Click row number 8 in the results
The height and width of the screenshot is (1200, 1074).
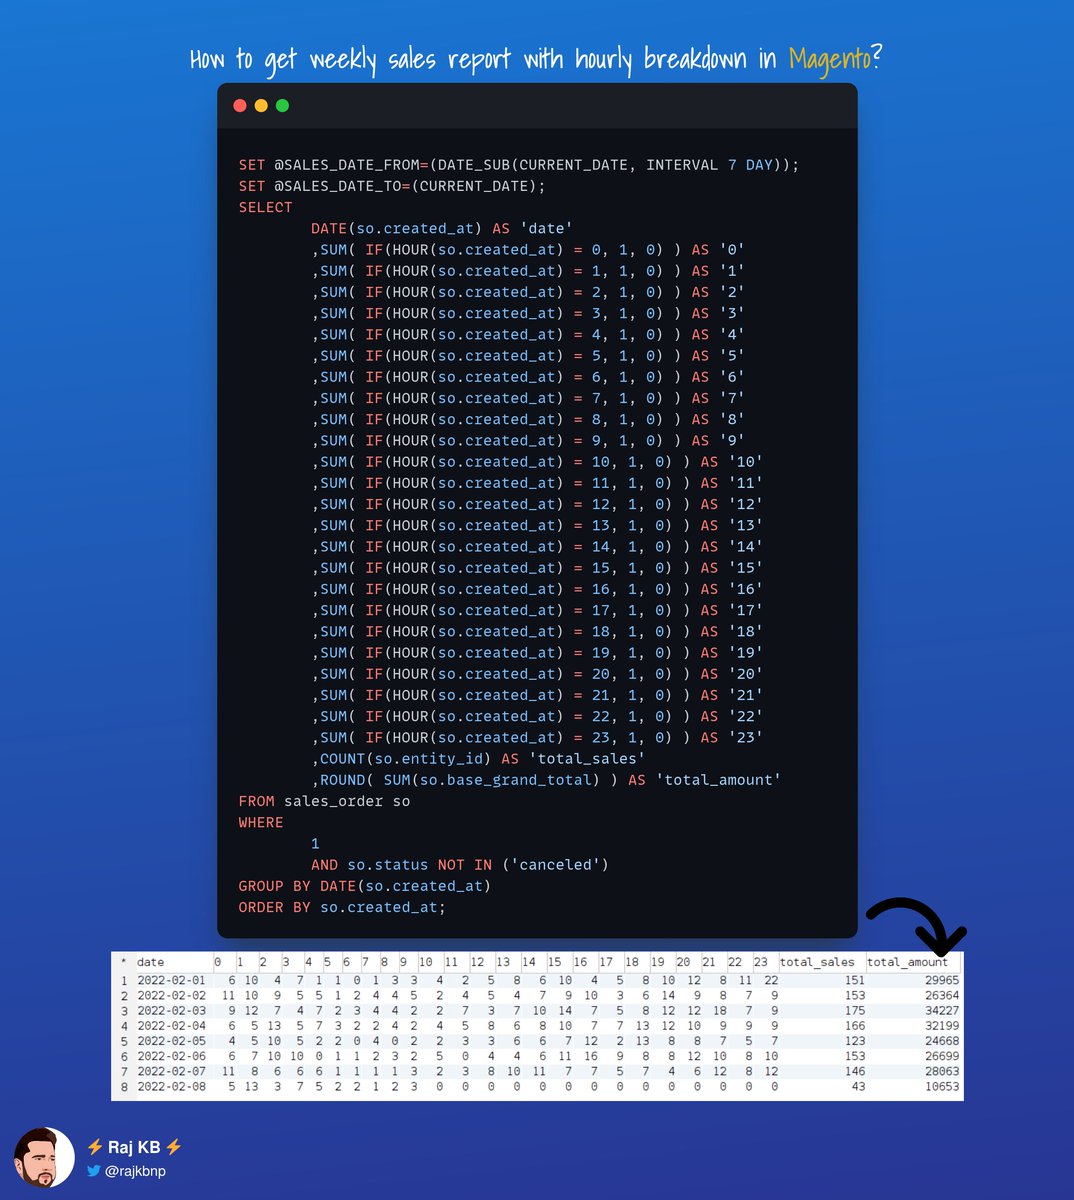click(x=125, y=1086)
